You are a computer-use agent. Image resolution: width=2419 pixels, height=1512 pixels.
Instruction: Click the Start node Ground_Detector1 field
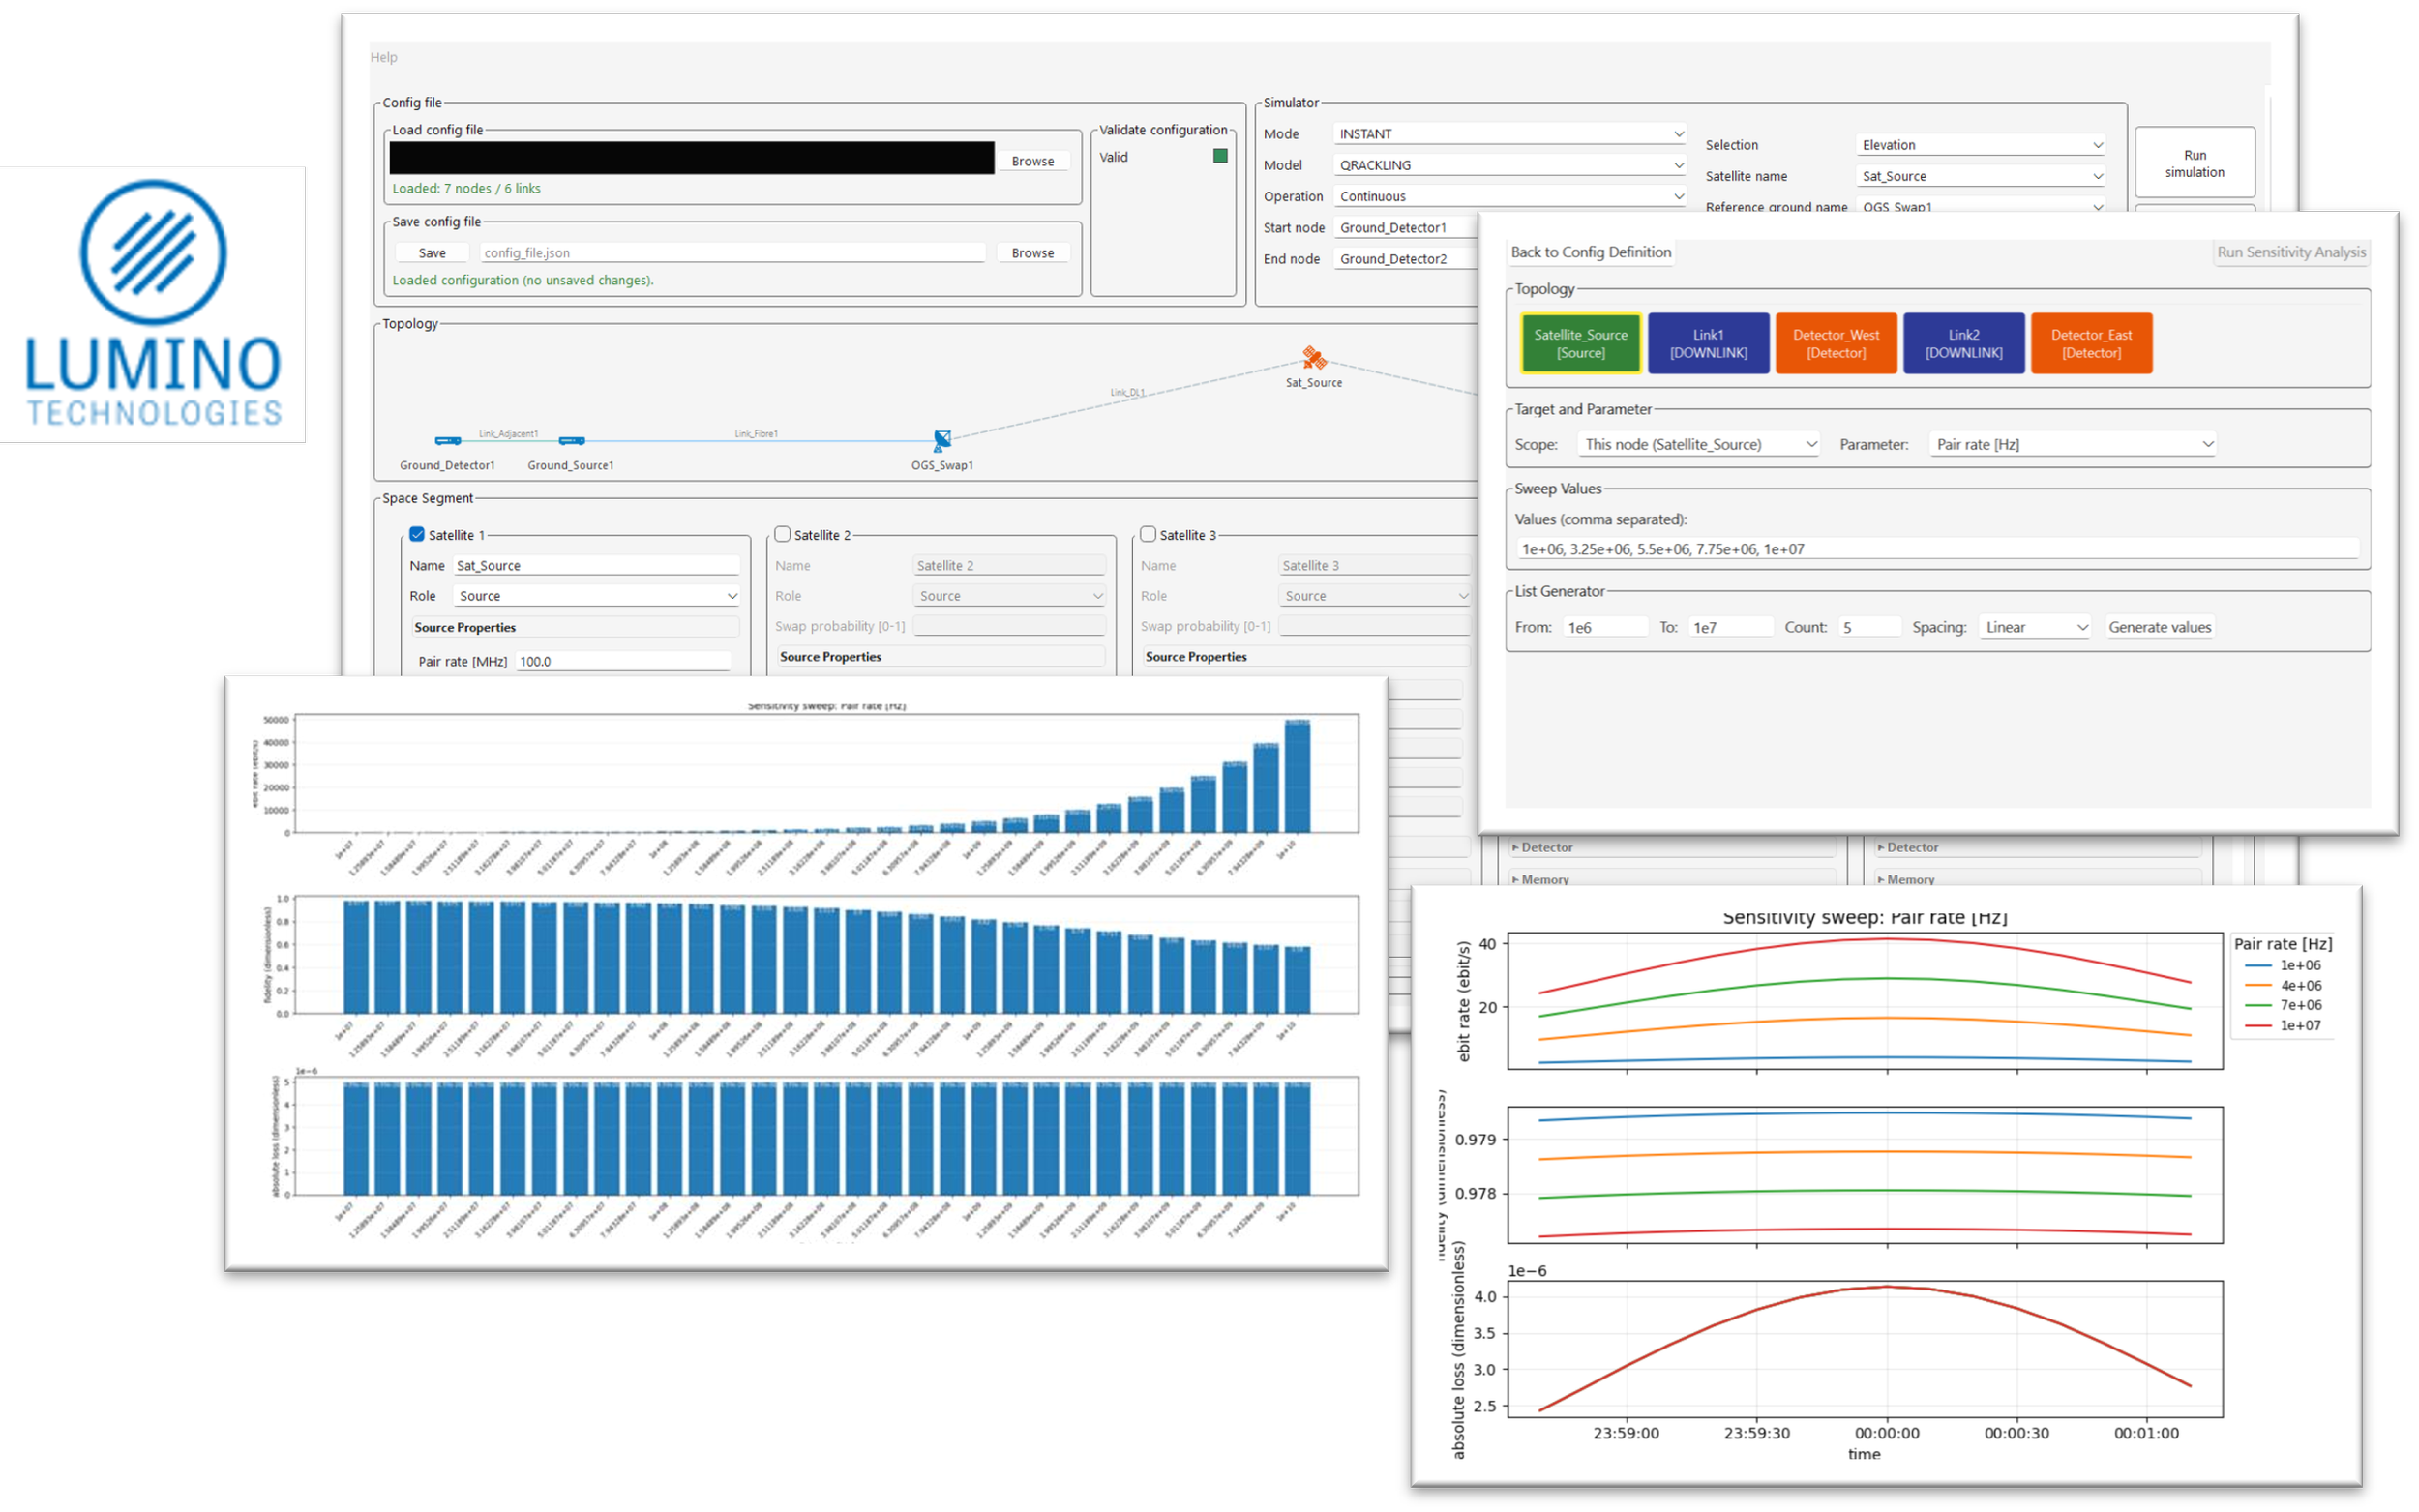(x=1405, y=228)
